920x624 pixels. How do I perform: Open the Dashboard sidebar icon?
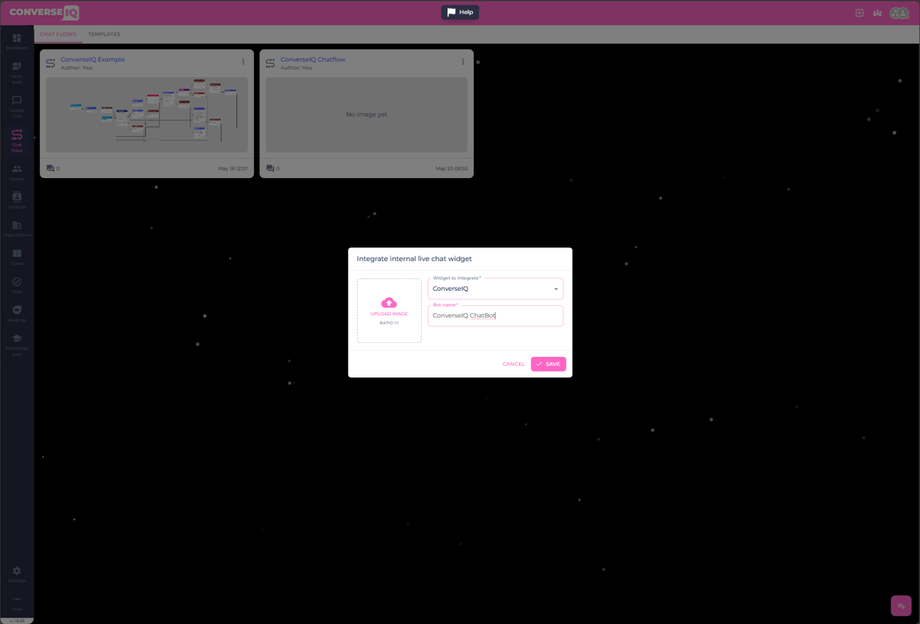pyautogui.click(x=16, y=41)
